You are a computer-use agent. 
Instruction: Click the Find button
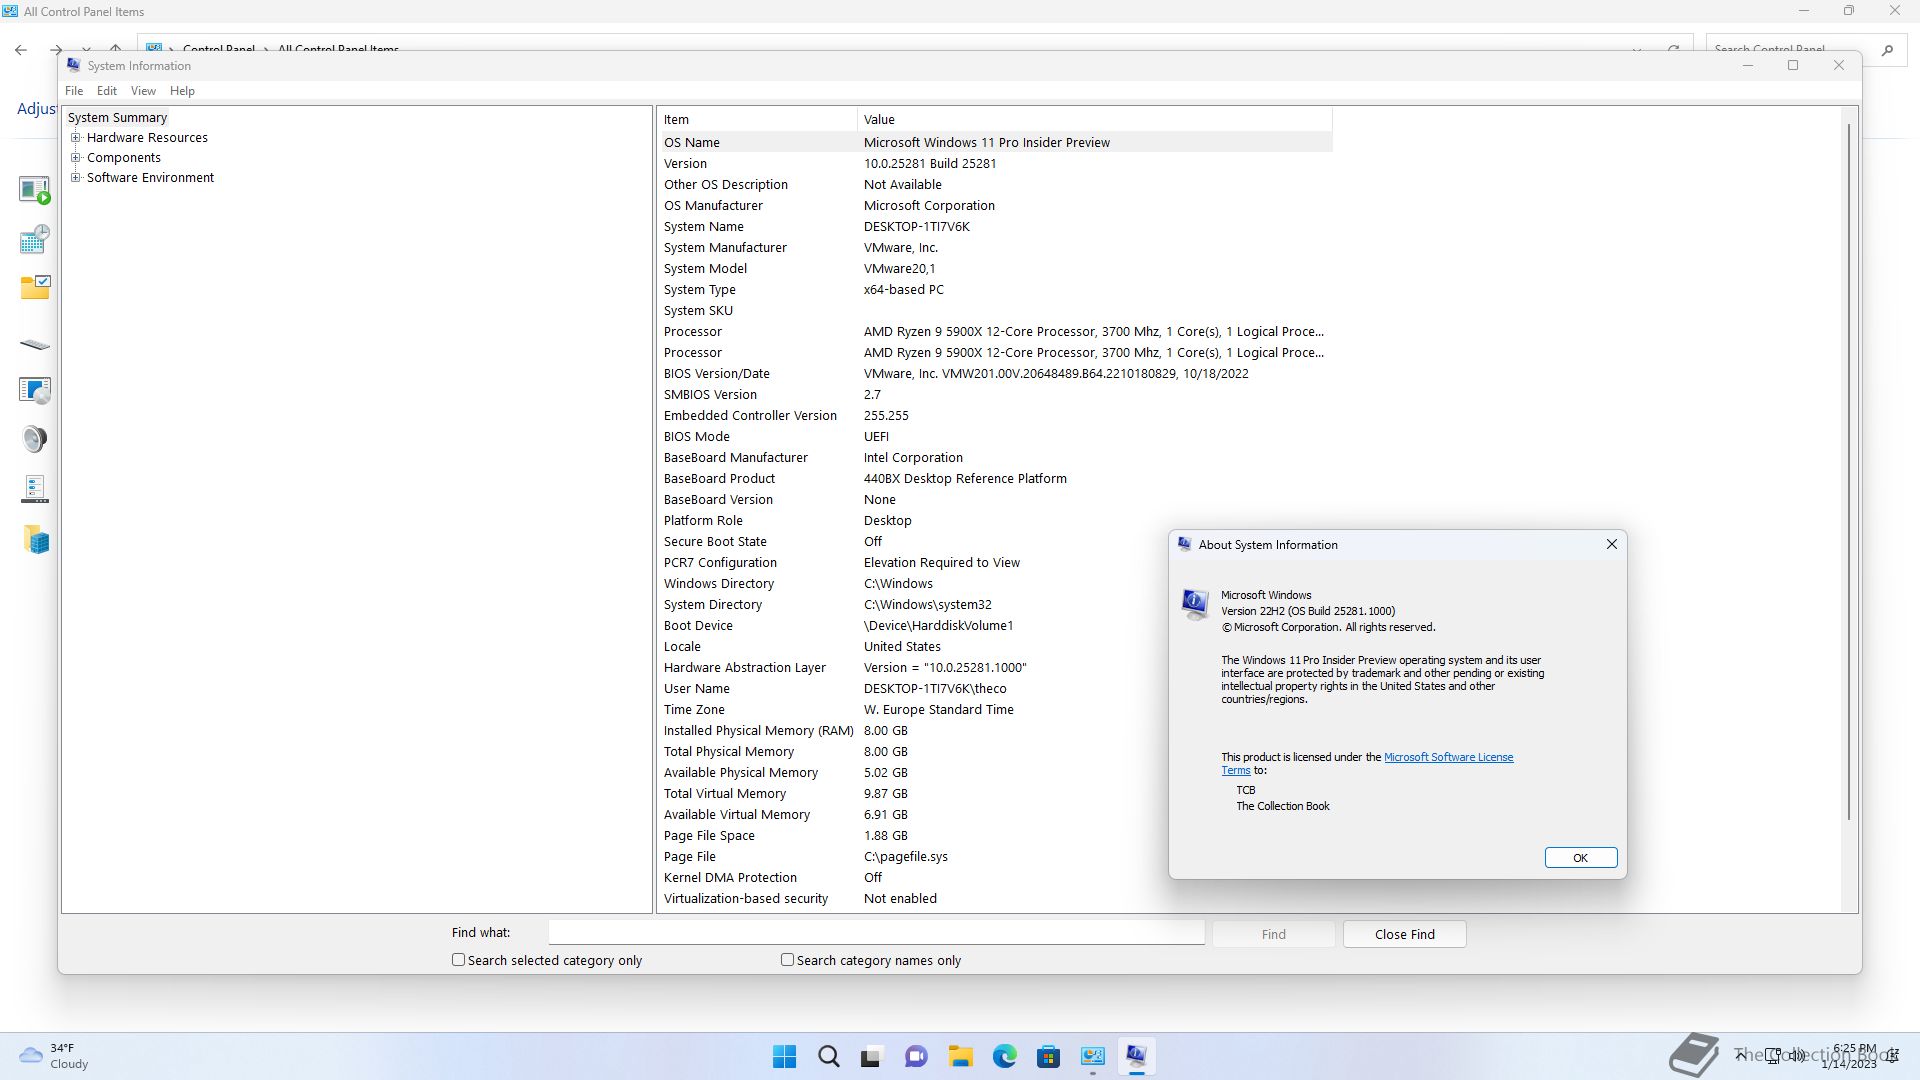[x=1273, y=934]
